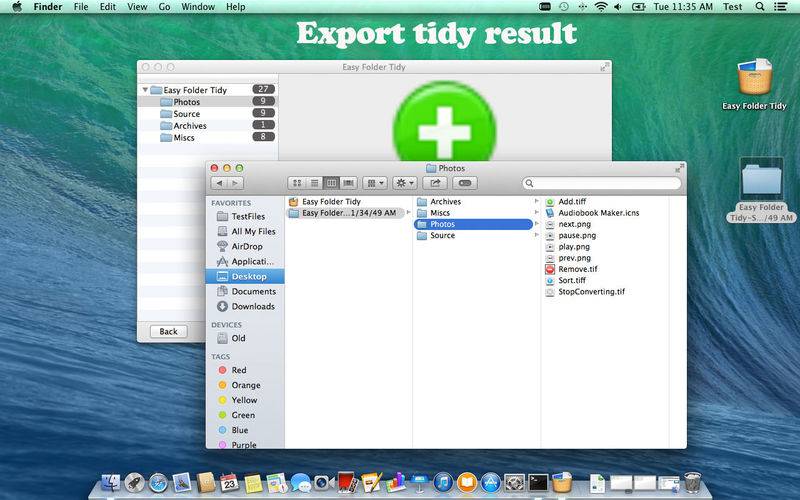Switch Finder to list view
Image resolution: width=800 pixels, height=500 pixels.
pyautogui.click(x=314, y=183)
